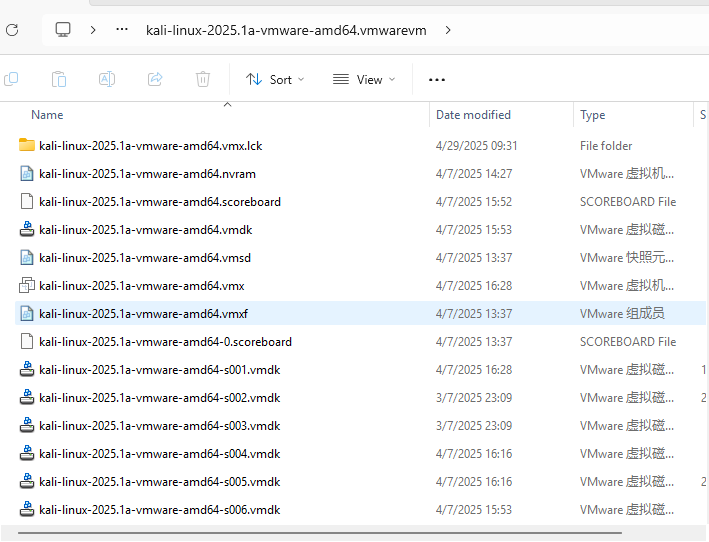Click date 3/7/2025 23:09 of s002.vmdk
709x542 pixels.
pyautogui.click(x=474, y=398)
